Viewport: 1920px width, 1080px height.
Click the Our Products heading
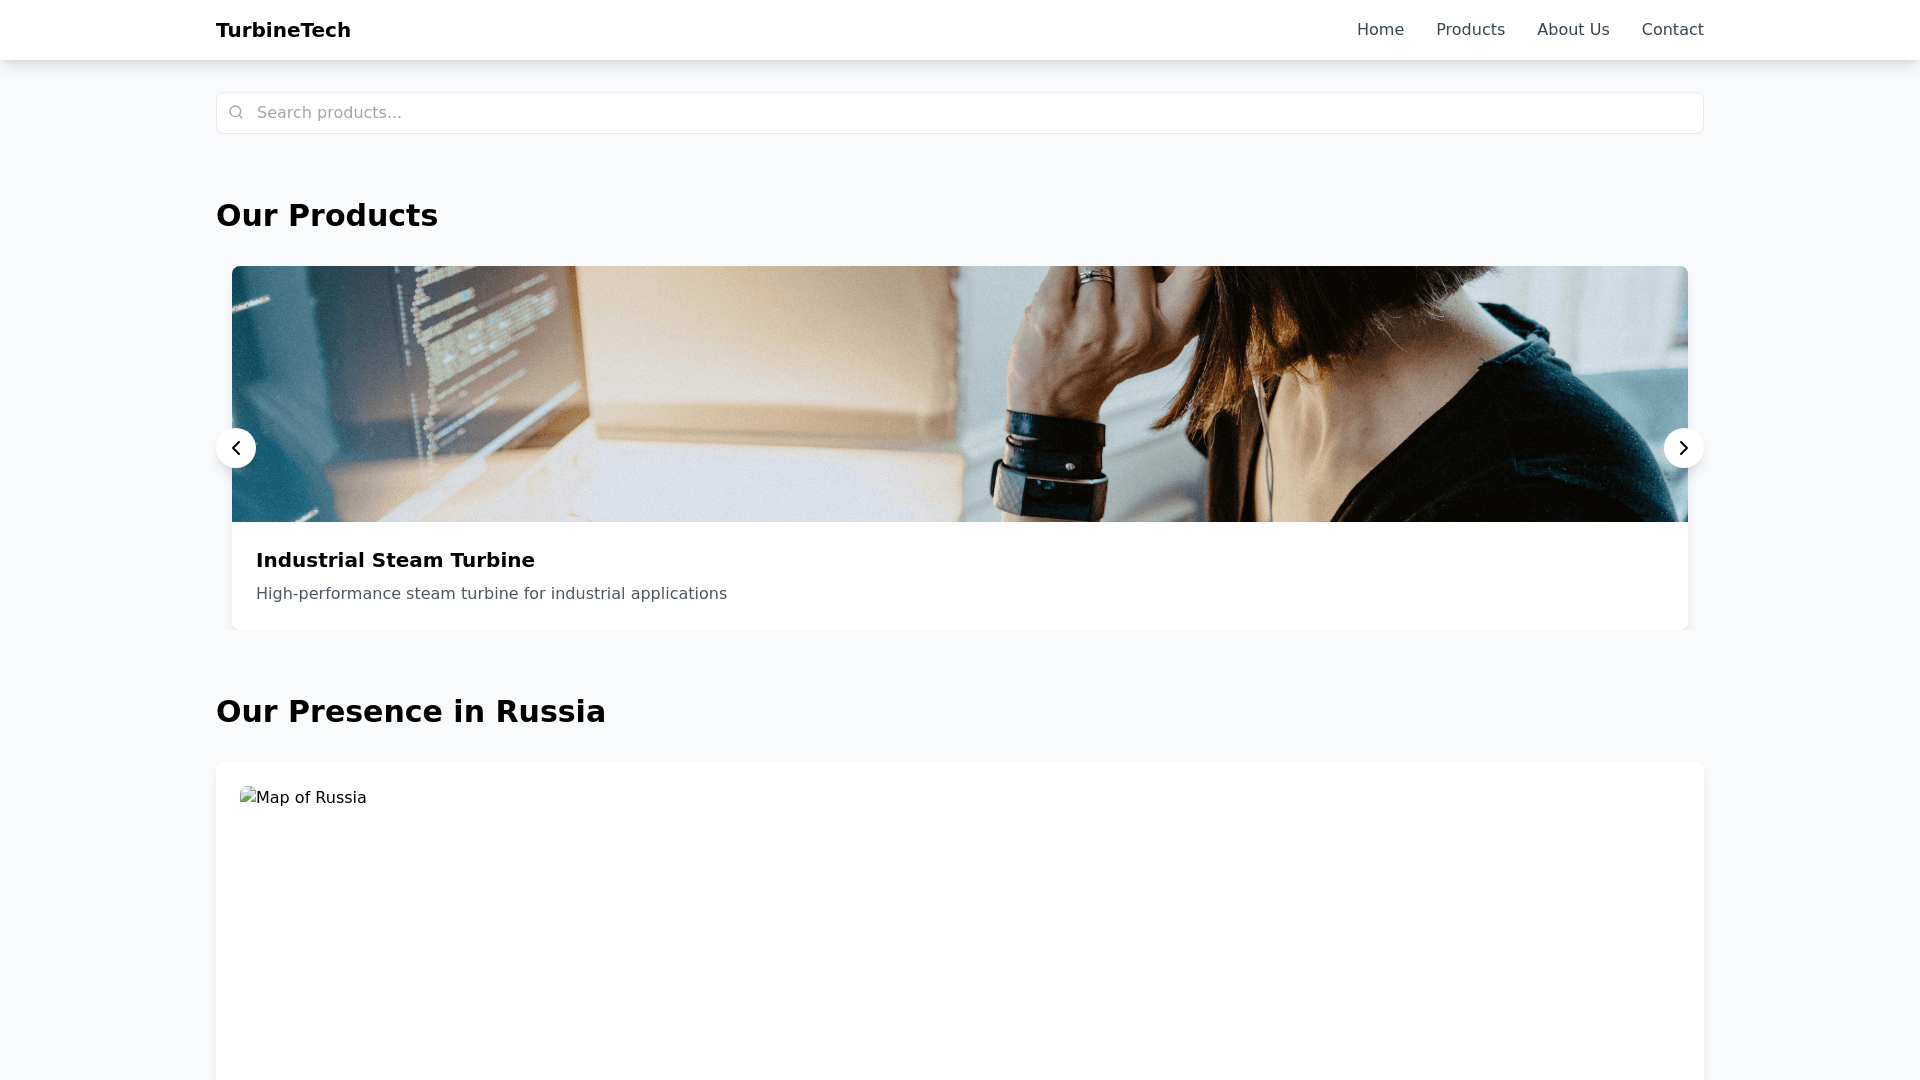(x=327, y=216)
